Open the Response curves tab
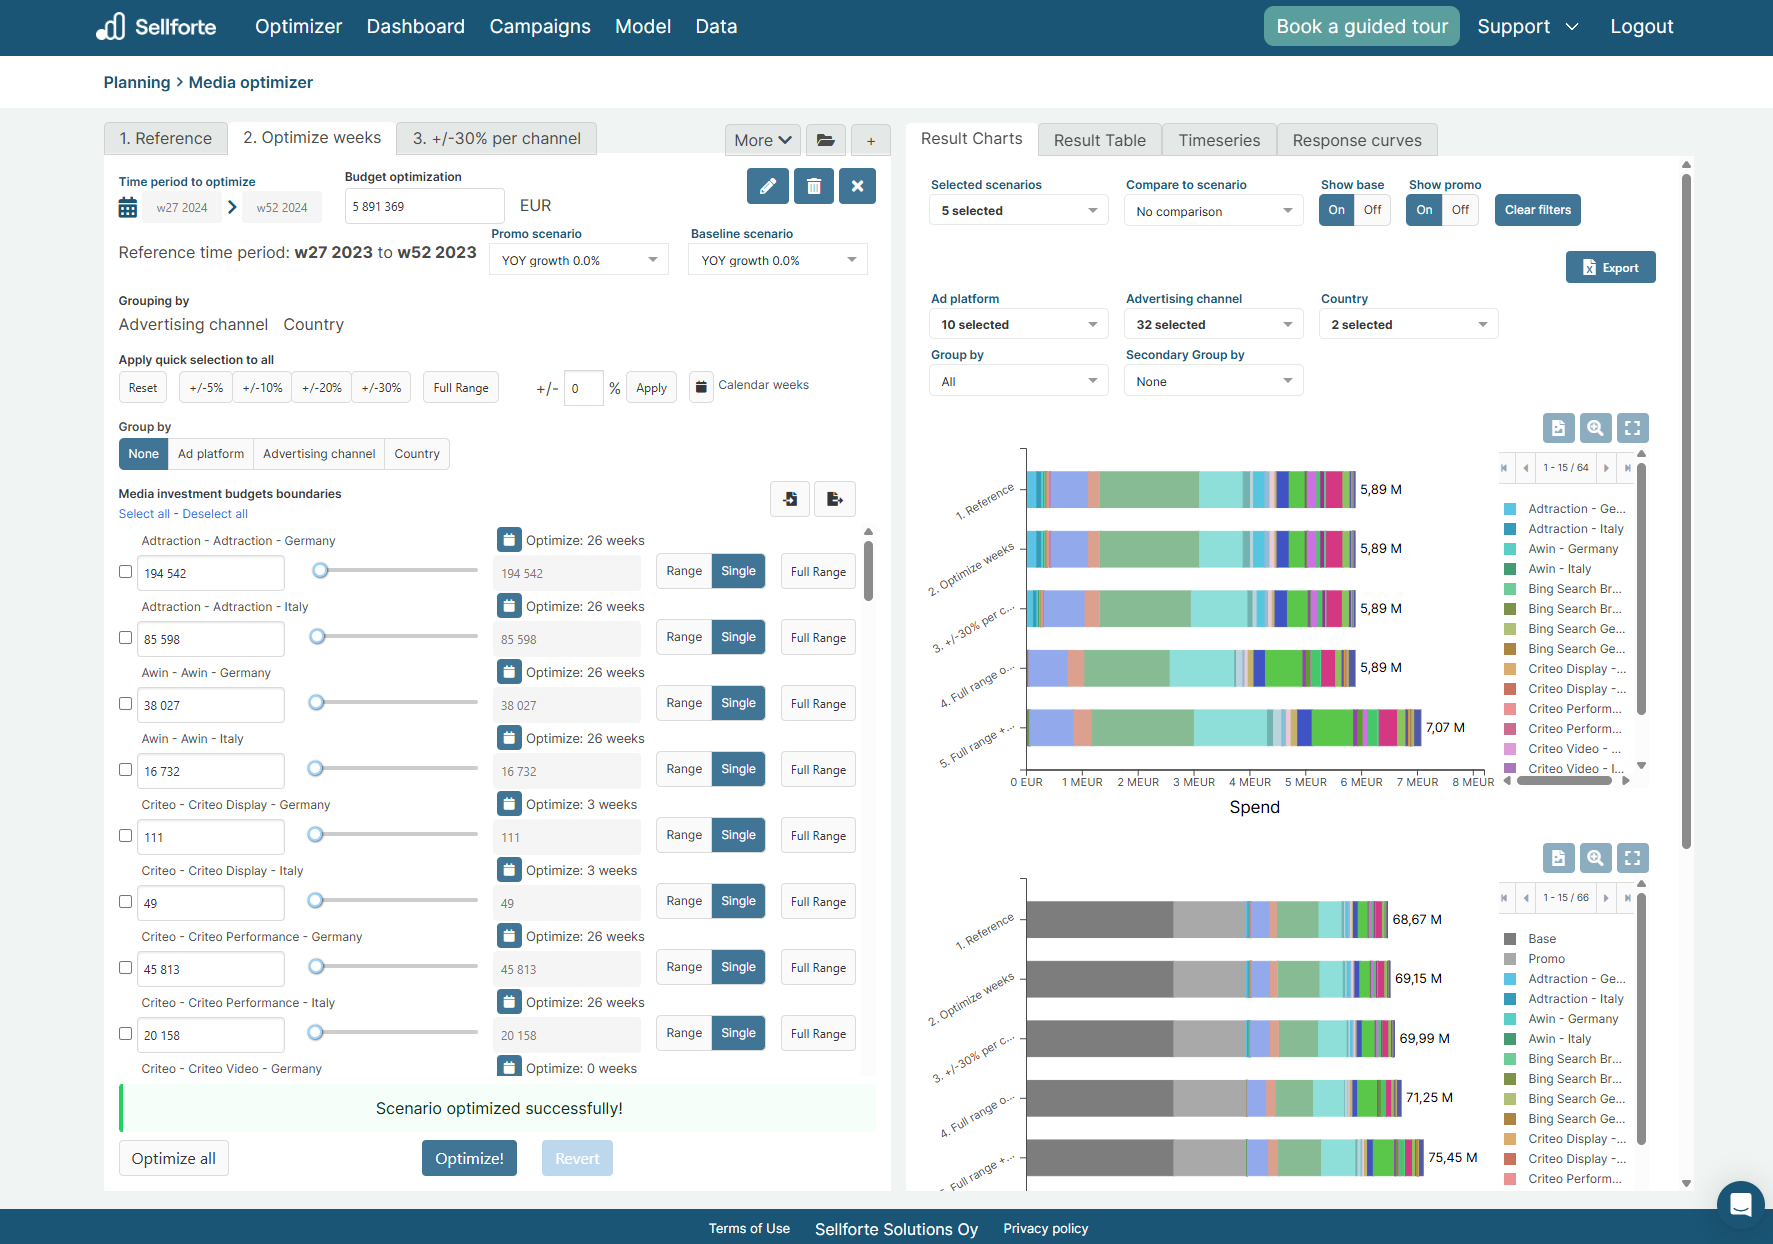Viewport: 1773px width, 1244px height. tap(1357, 140)
